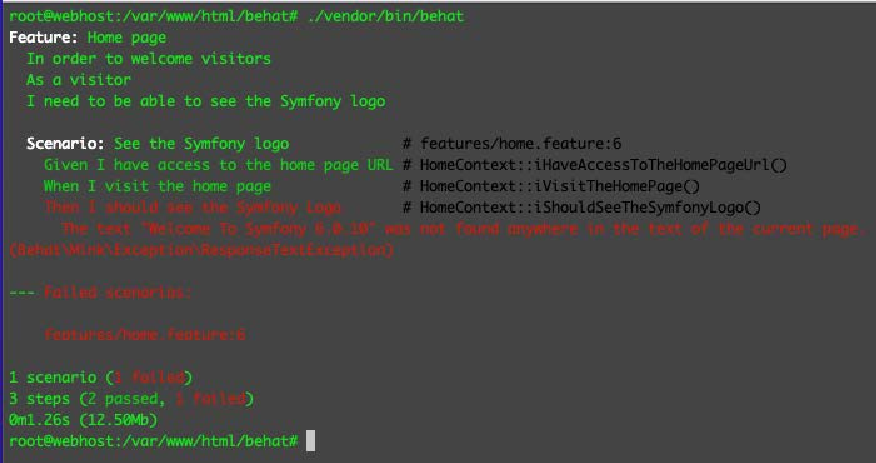
Task: Click the 'I need to be able to see' line
Action: point(206,101)
